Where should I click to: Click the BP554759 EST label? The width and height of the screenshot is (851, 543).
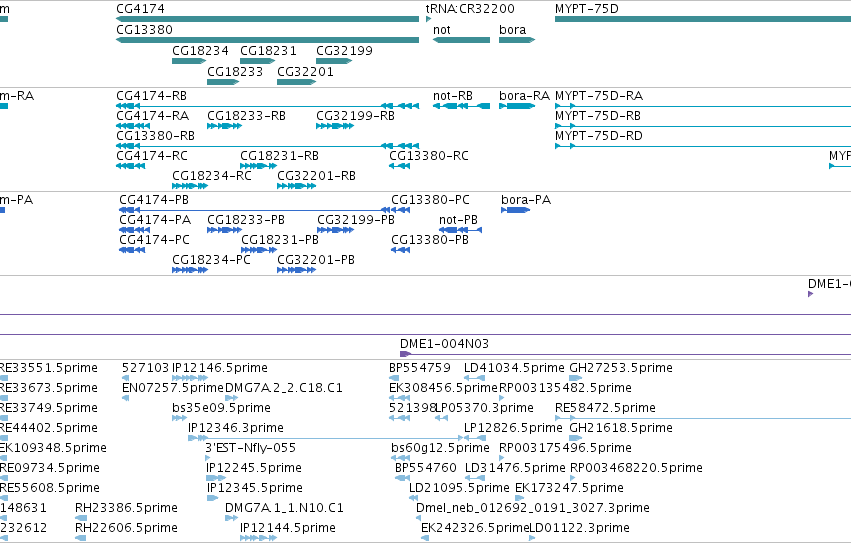point(420,368)
